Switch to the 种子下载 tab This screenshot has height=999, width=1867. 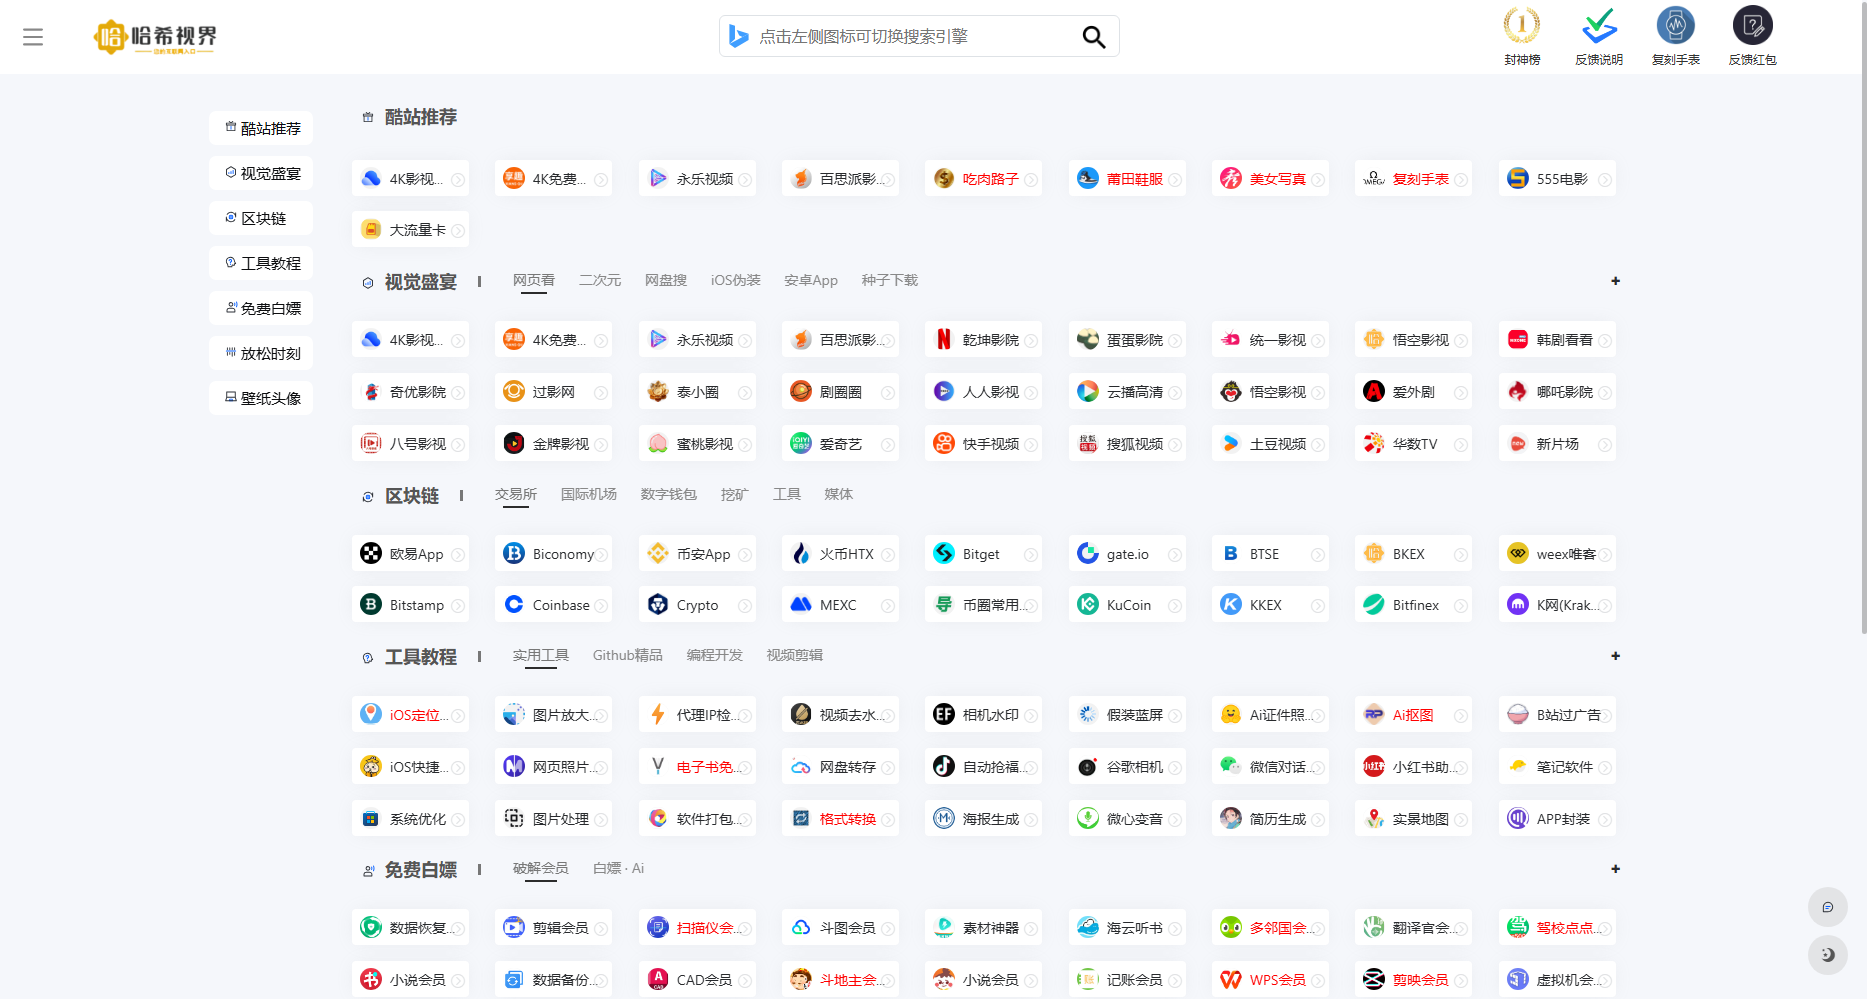point(890,280)
